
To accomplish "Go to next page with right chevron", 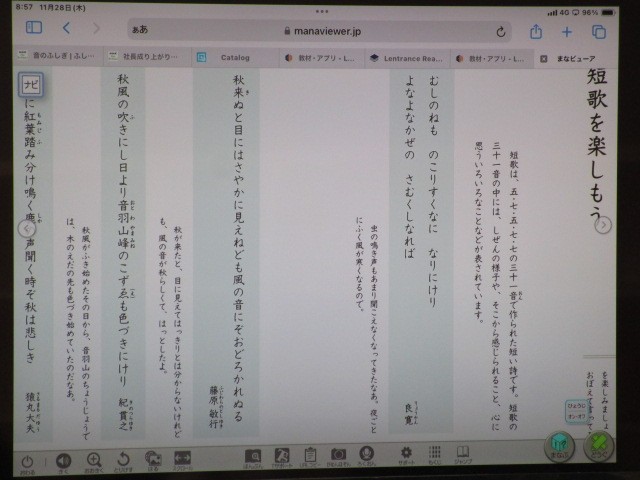I will click(x=603, y=225).
